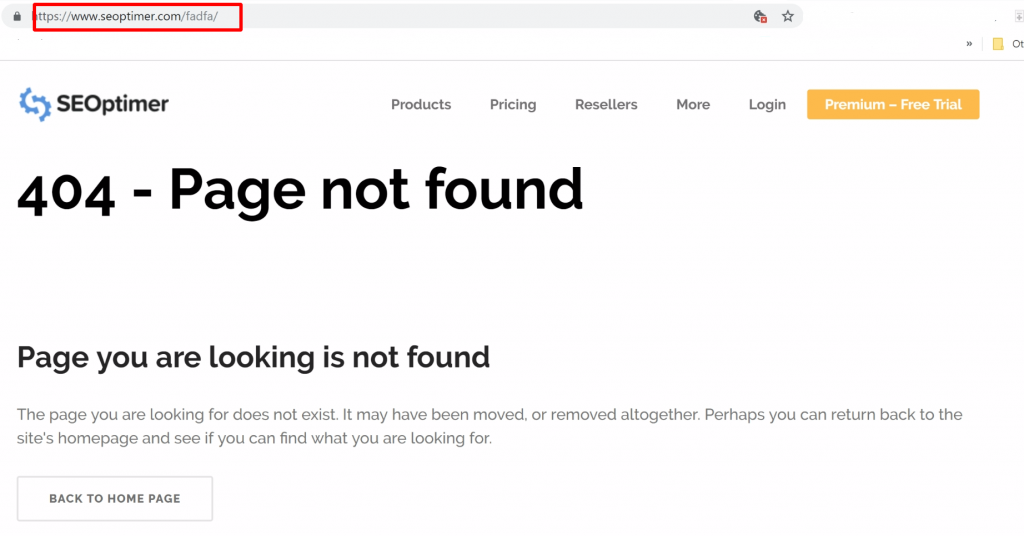
Task: Start the Premium – Free Trial
Action: point(892,105)
